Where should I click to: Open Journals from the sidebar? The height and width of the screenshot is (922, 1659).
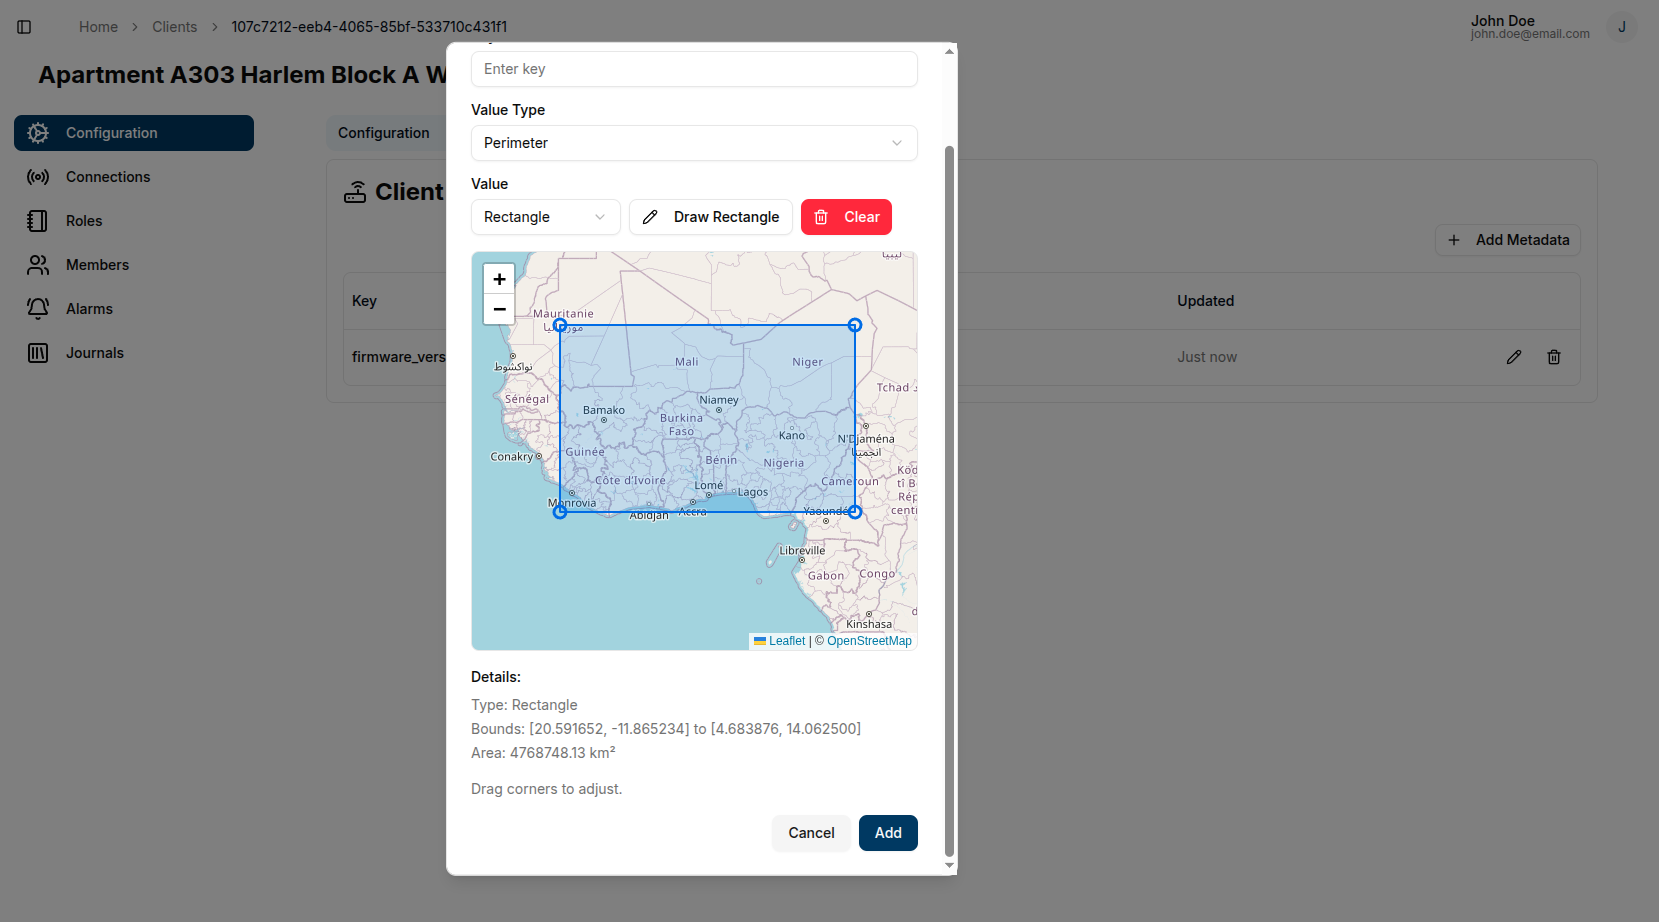pyautogui.click(x=94, y=353)
